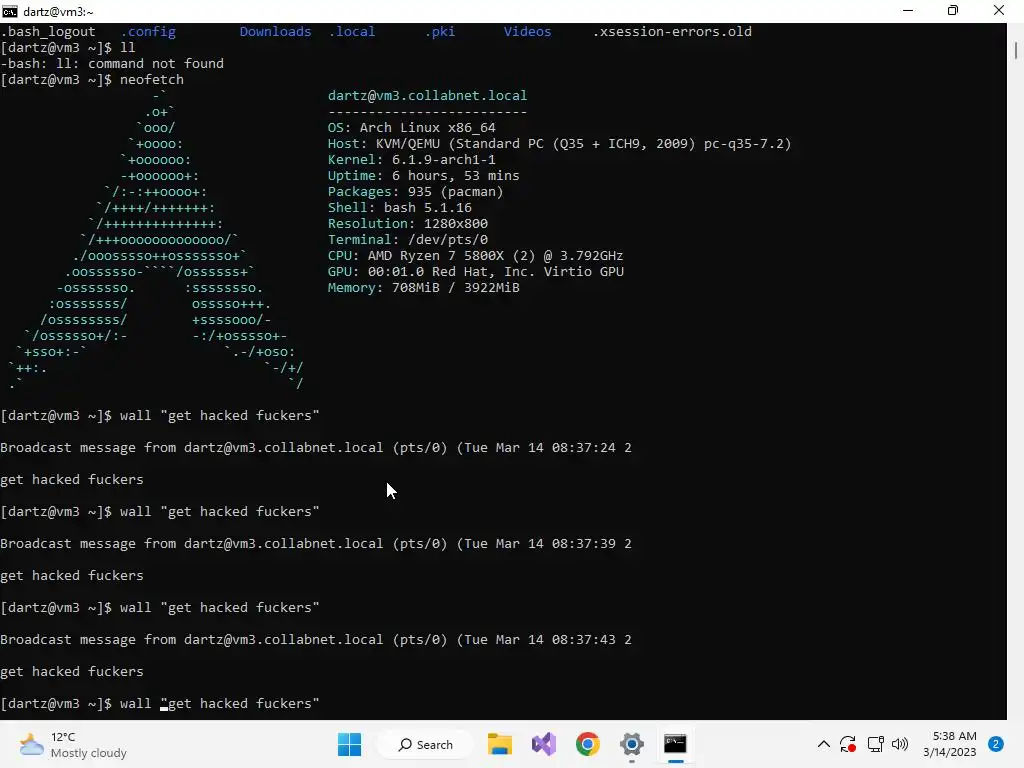Click the 'Packages: 935 (pacman)' line
Viewport: 1024px width, 768px height.
[415, 191]
